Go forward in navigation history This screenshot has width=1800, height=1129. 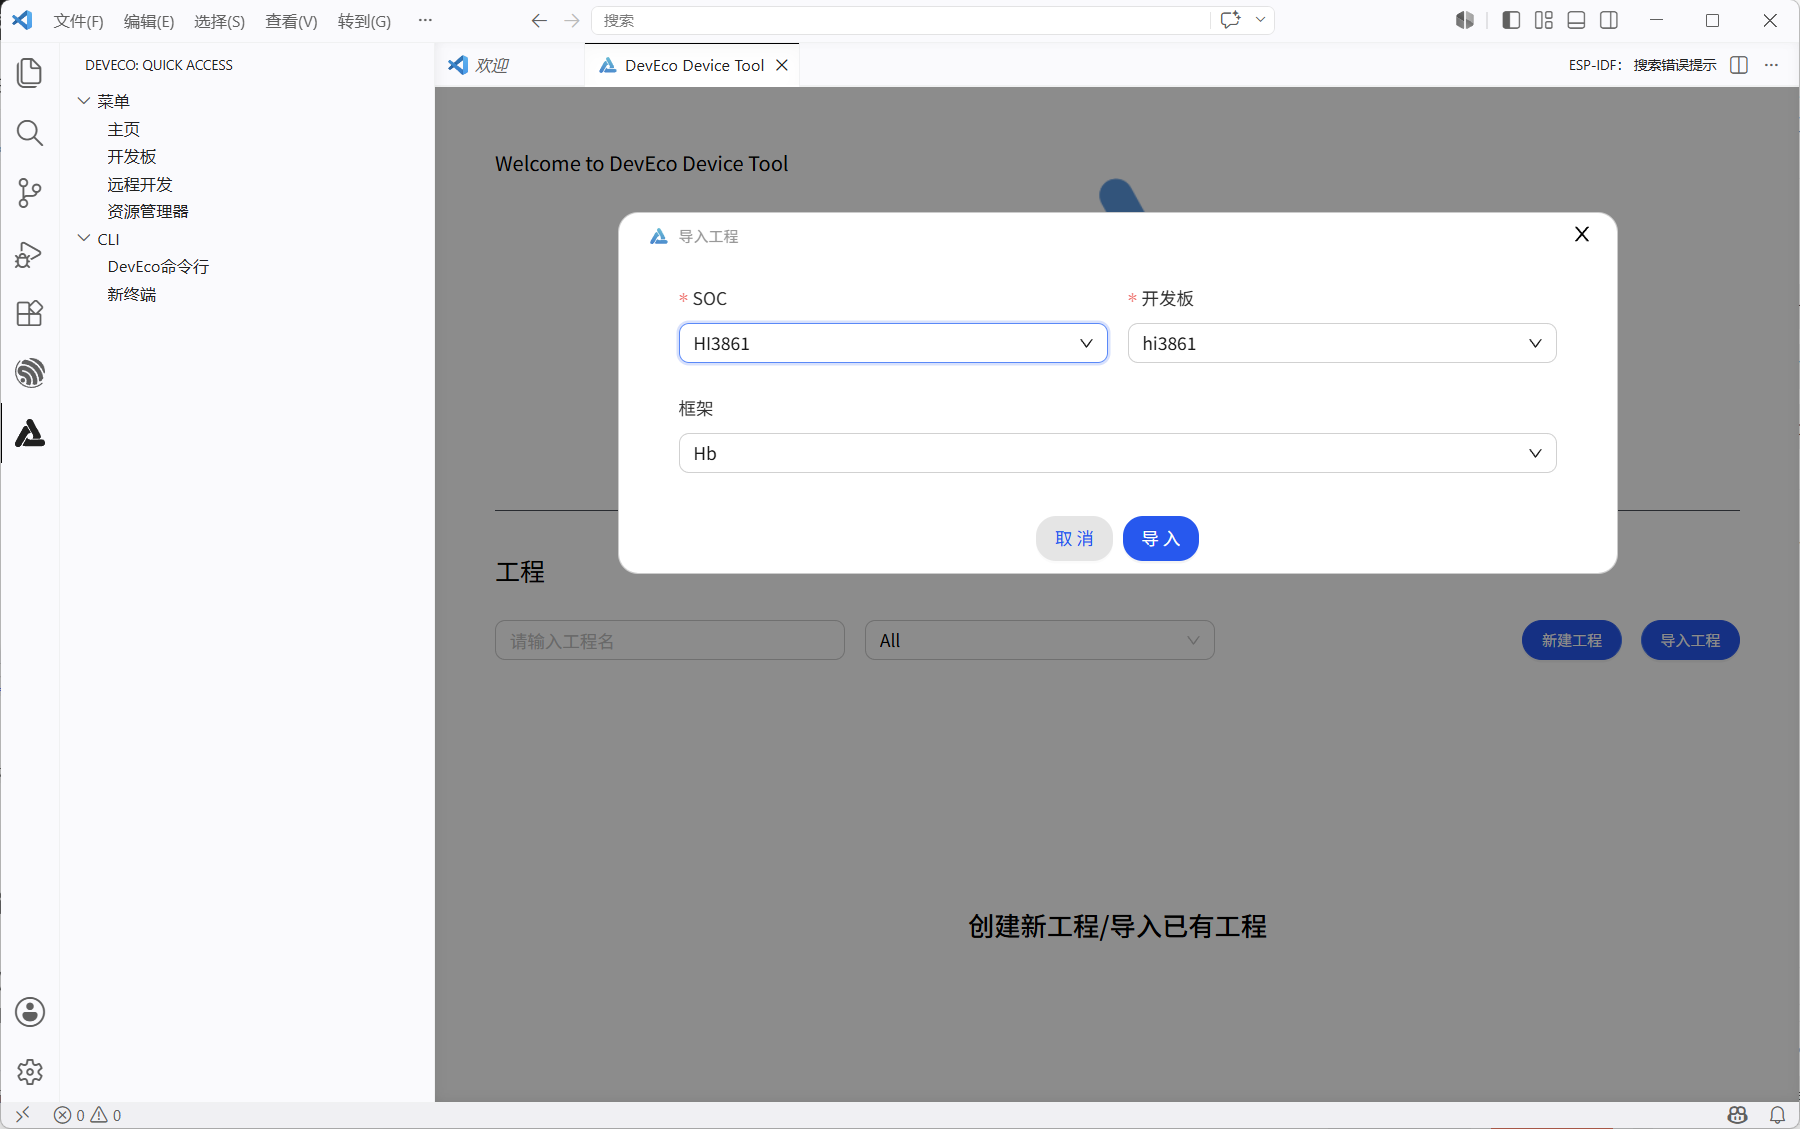571,20
